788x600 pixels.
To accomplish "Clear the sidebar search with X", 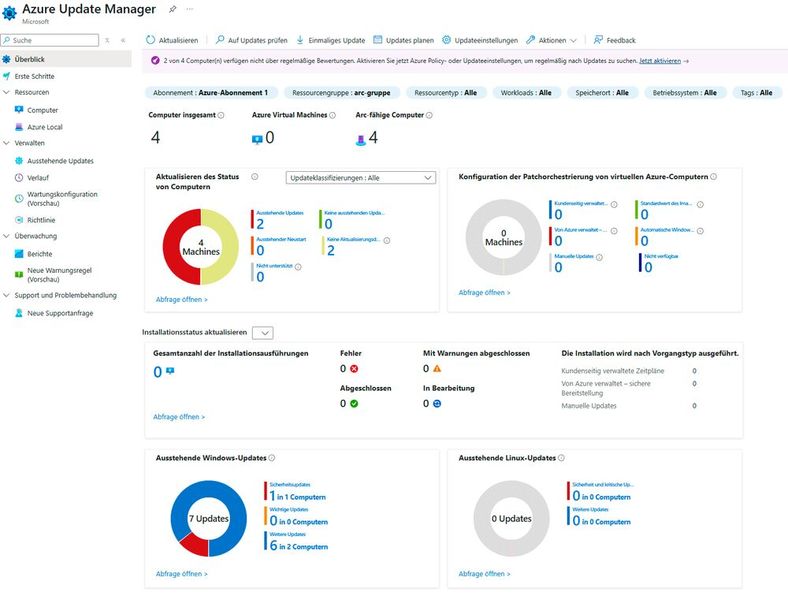I will point(107,40).
